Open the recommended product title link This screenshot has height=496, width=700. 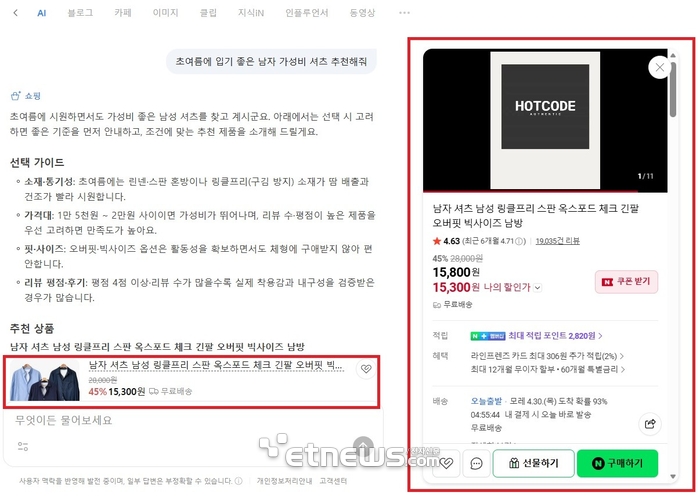tap(216, 365)
